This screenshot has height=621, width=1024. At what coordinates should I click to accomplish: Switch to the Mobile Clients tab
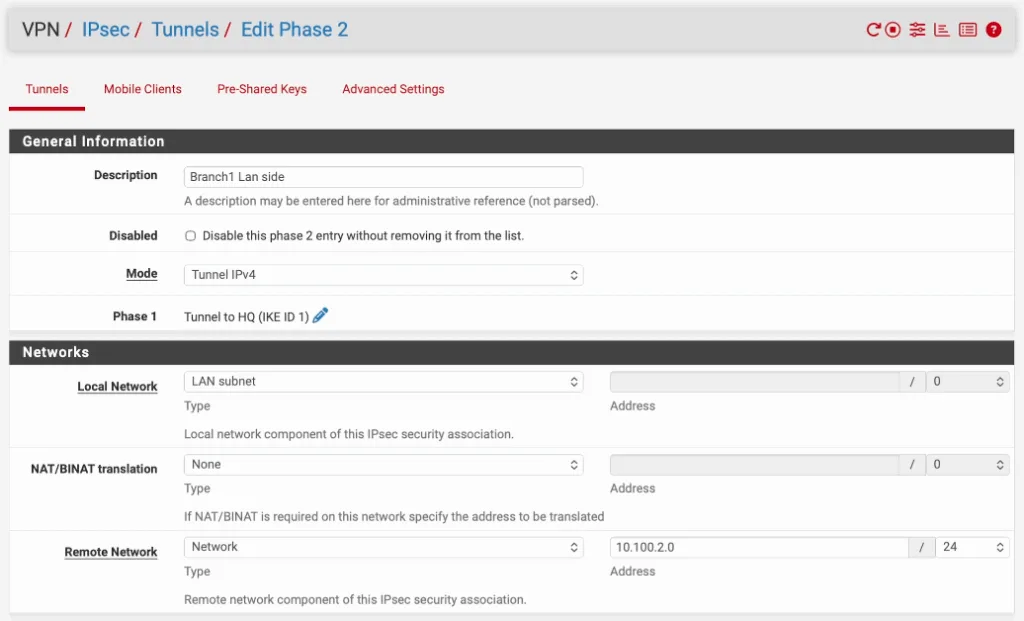pos(143,89)
